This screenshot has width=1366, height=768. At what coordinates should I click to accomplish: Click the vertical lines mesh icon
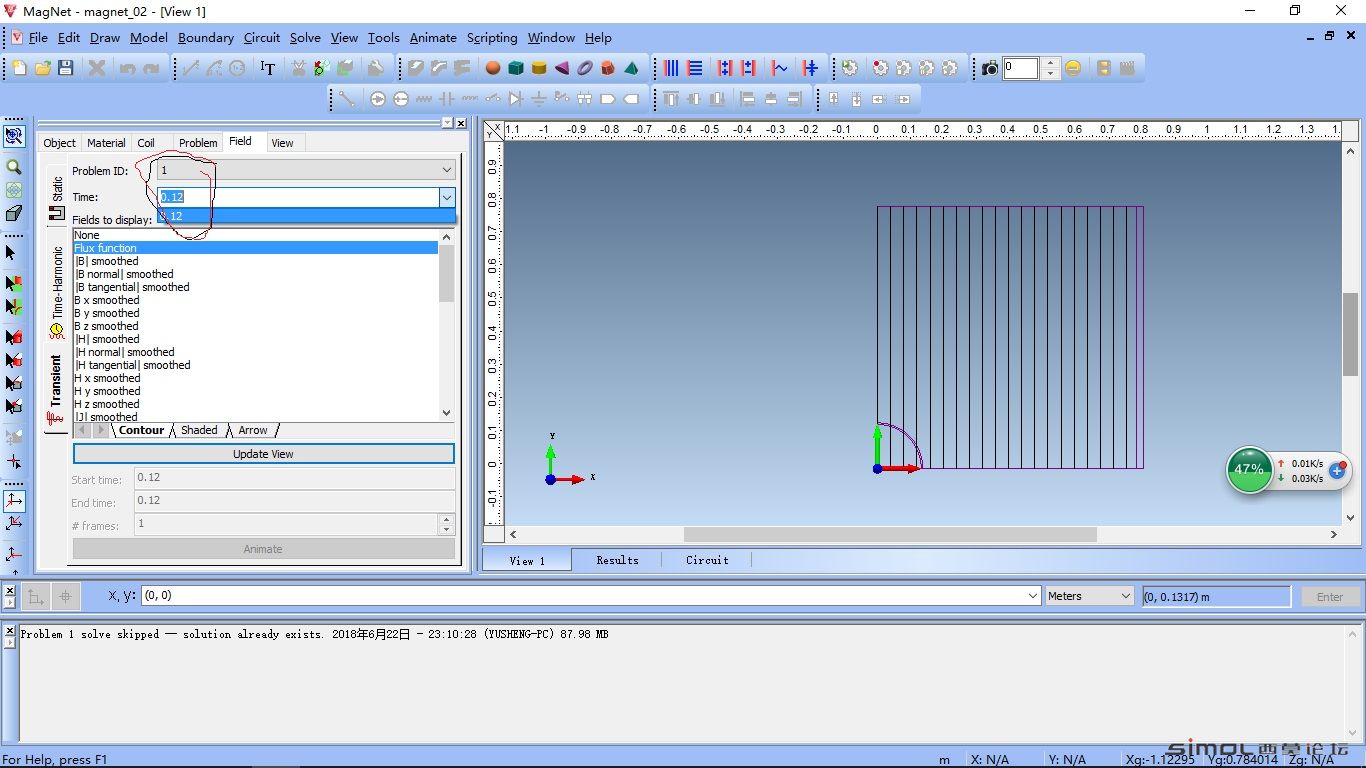pos(671,68)
